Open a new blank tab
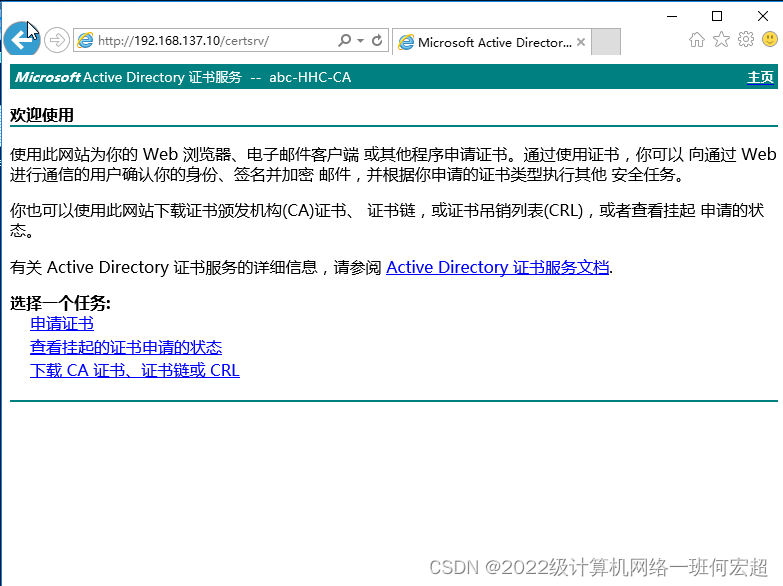This screenshot has height=586, width=783. tap(606, 42)
